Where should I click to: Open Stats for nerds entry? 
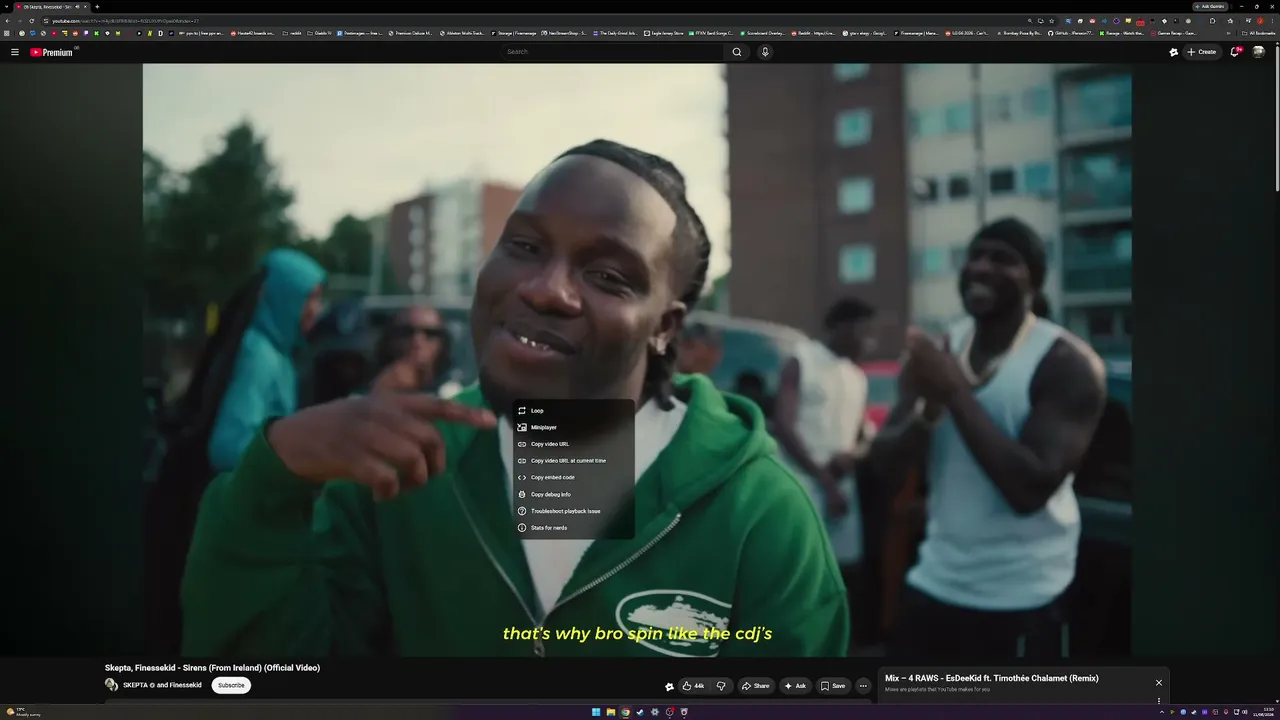click(x=573, y=528)
